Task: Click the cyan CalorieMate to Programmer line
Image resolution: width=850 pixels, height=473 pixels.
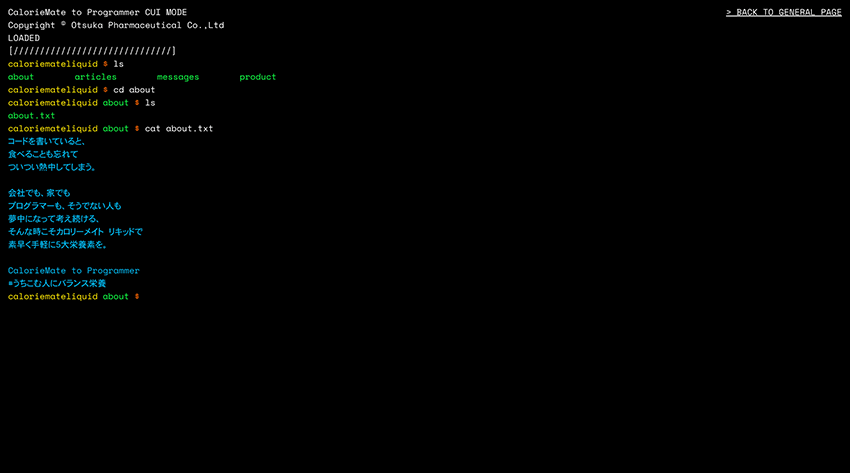Action: pos(74,271)
